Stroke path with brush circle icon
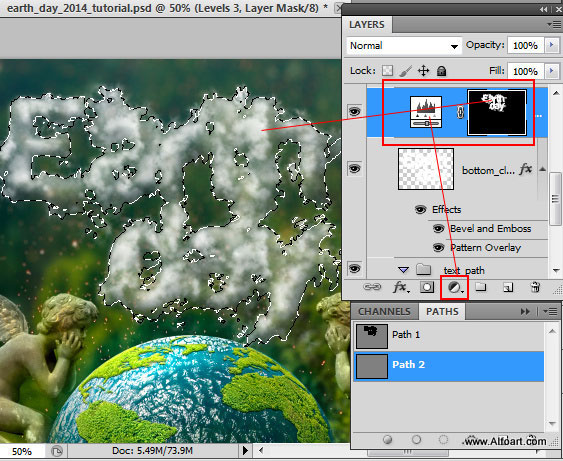Screen dimensions: 563x461 (x=417, y=439)
